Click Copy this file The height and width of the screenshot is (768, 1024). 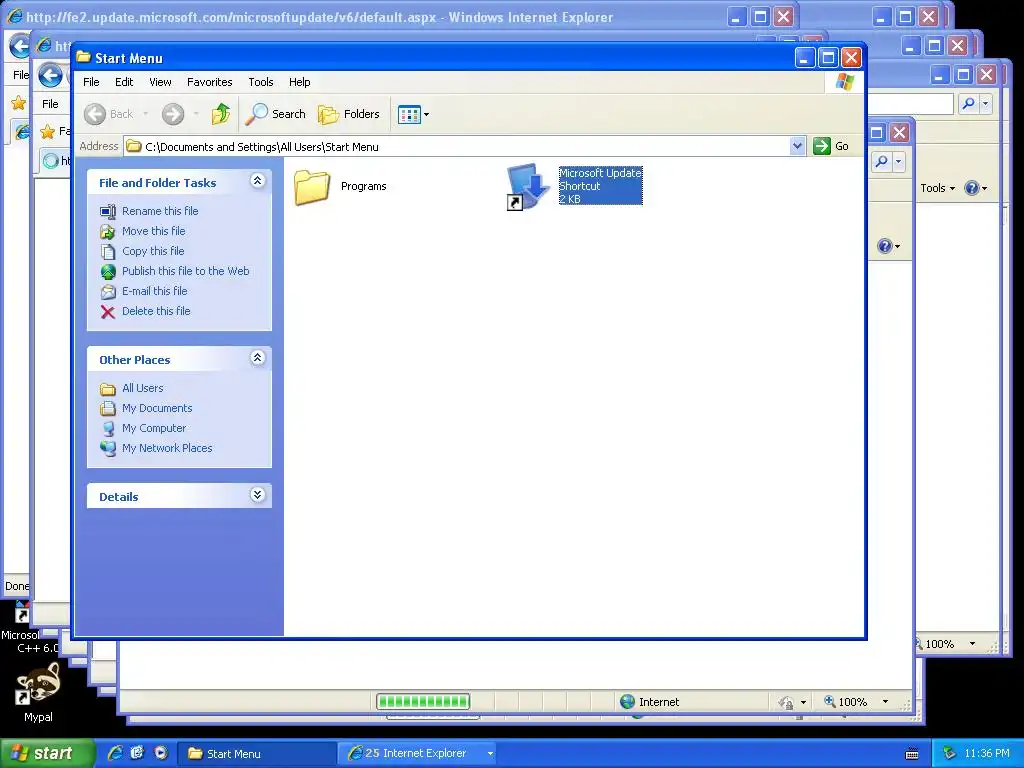[x=153, y=251]
